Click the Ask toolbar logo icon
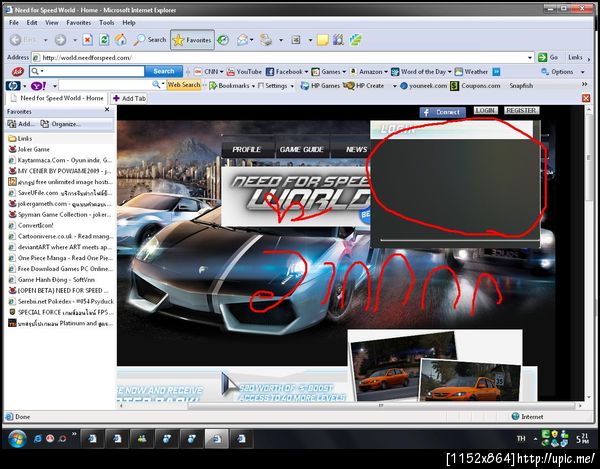 (17, 72)
